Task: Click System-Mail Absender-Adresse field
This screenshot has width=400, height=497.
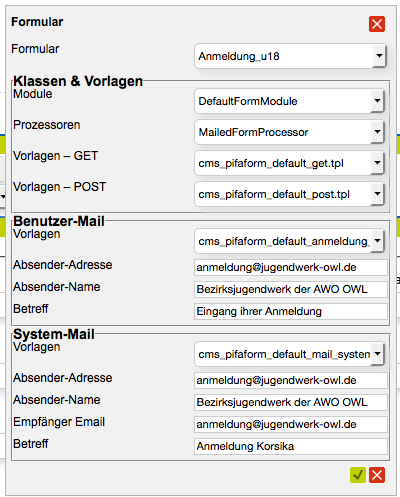Action: [x=291, y=380]
